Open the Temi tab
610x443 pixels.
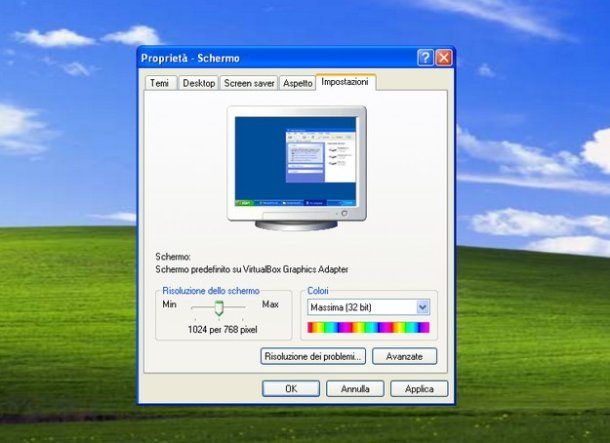click(x=160, y=83)
